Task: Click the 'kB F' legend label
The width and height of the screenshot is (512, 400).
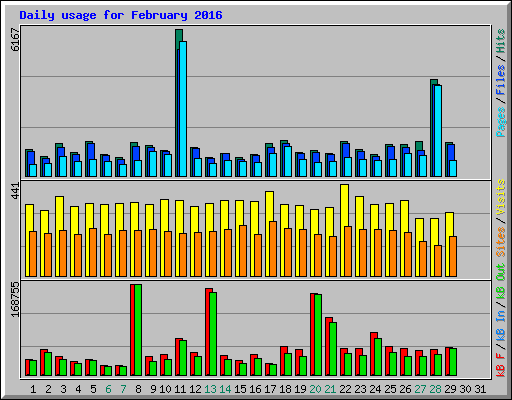Action: click(x=500, y=365)
